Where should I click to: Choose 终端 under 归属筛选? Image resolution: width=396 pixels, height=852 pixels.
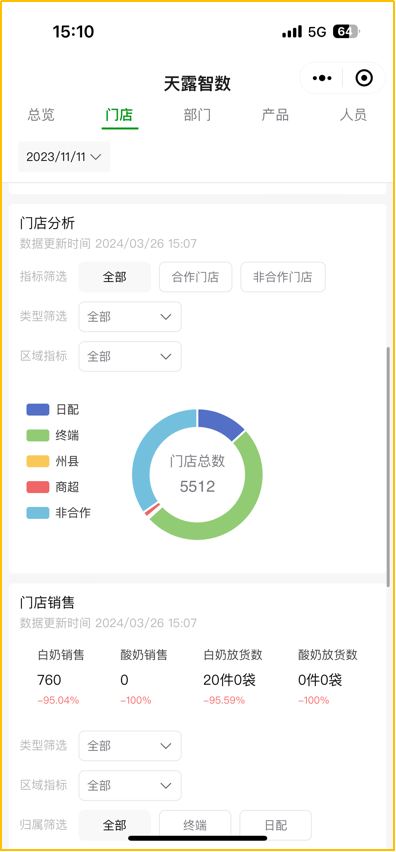tap(195, 825)
